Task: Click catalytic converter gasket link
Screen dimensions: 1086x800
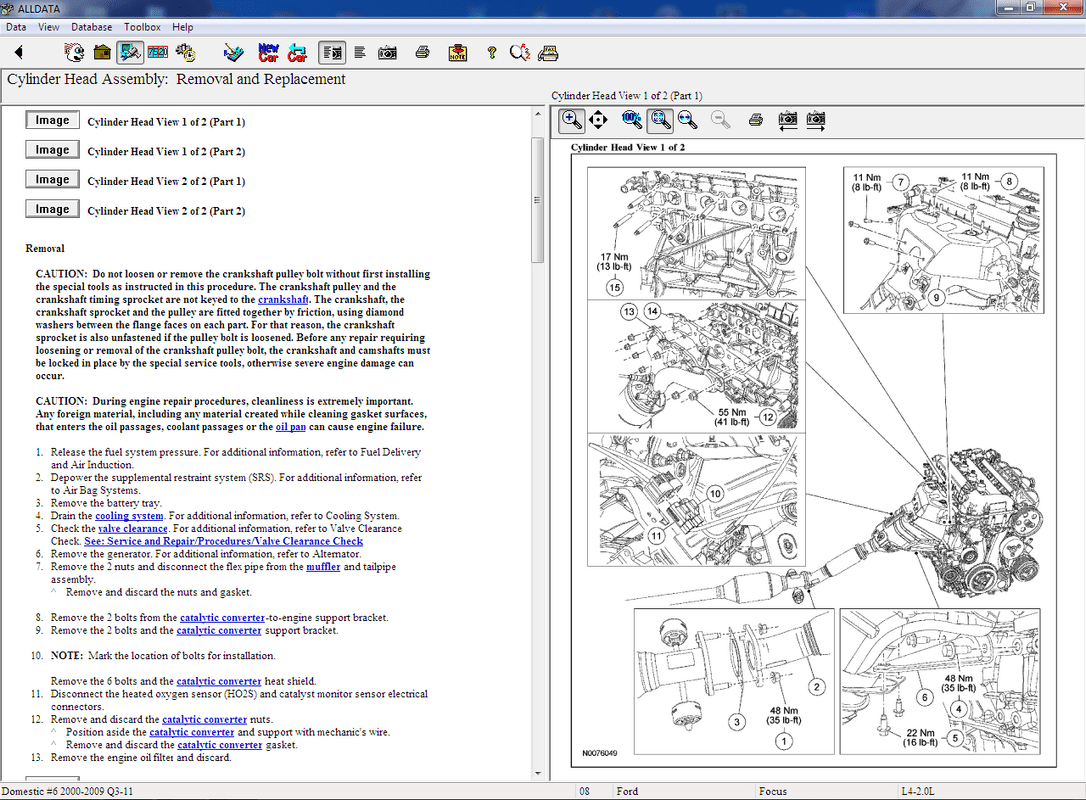Action: point(220,745)
